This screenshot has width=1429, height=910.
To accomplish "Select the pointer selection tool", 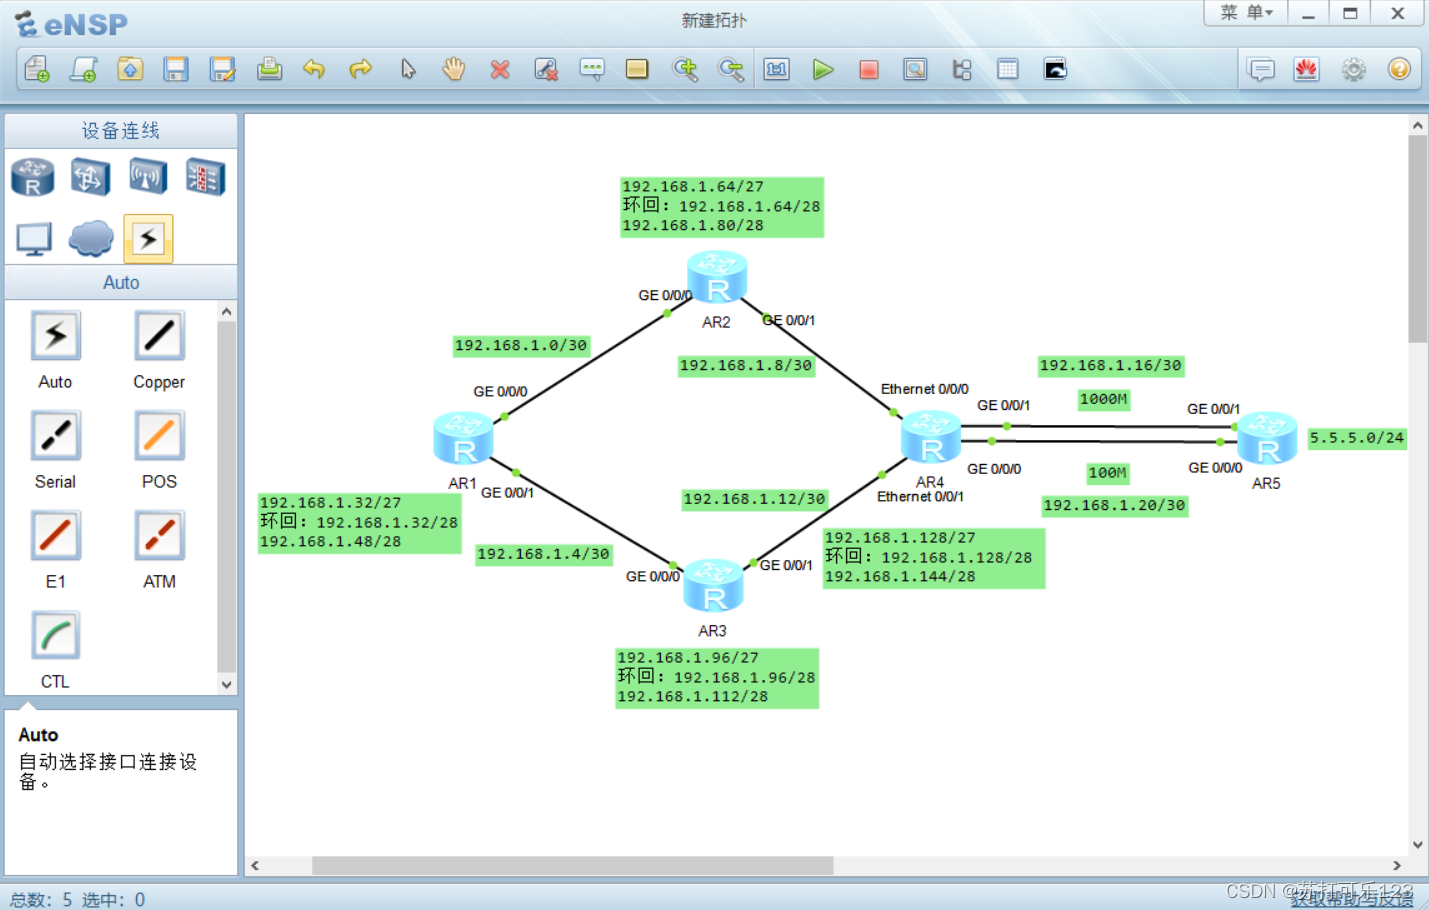I will pos(407,69).
